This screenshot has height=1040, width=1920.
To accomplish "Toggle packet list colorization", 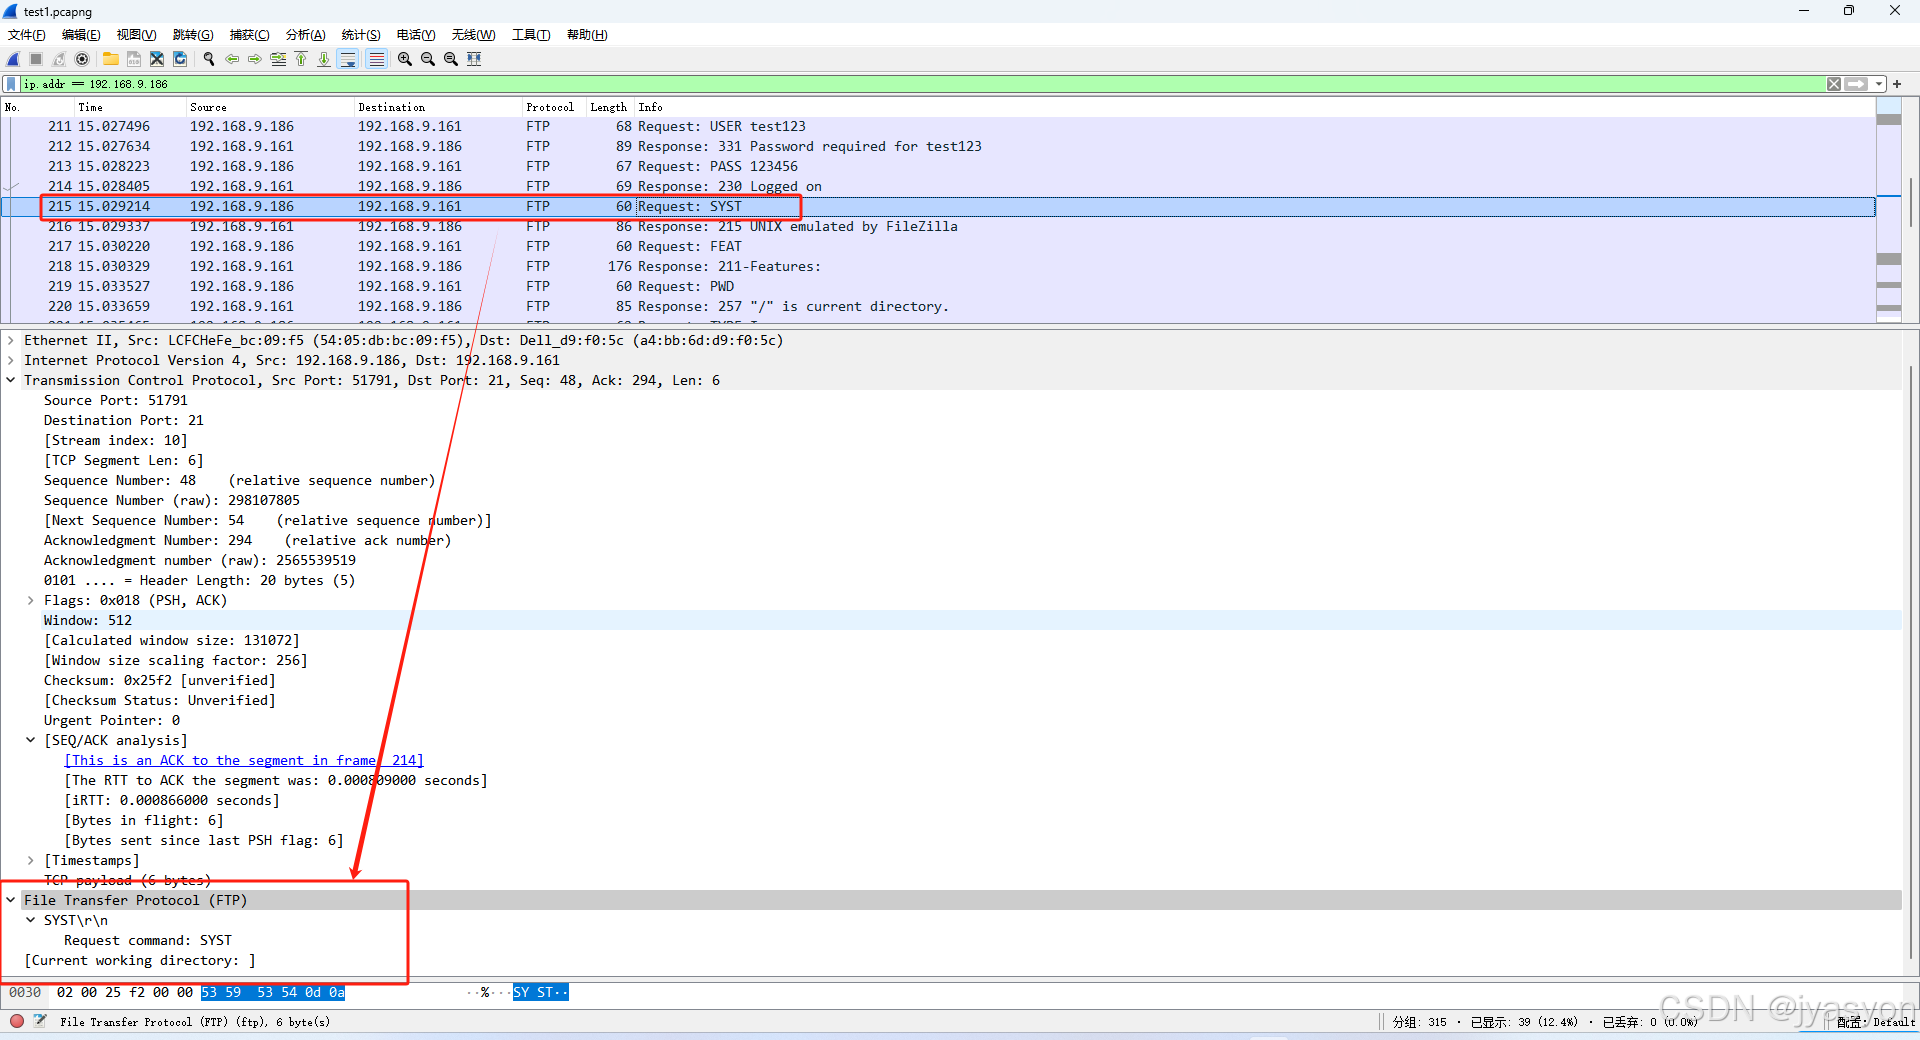I will click(376, 59).
